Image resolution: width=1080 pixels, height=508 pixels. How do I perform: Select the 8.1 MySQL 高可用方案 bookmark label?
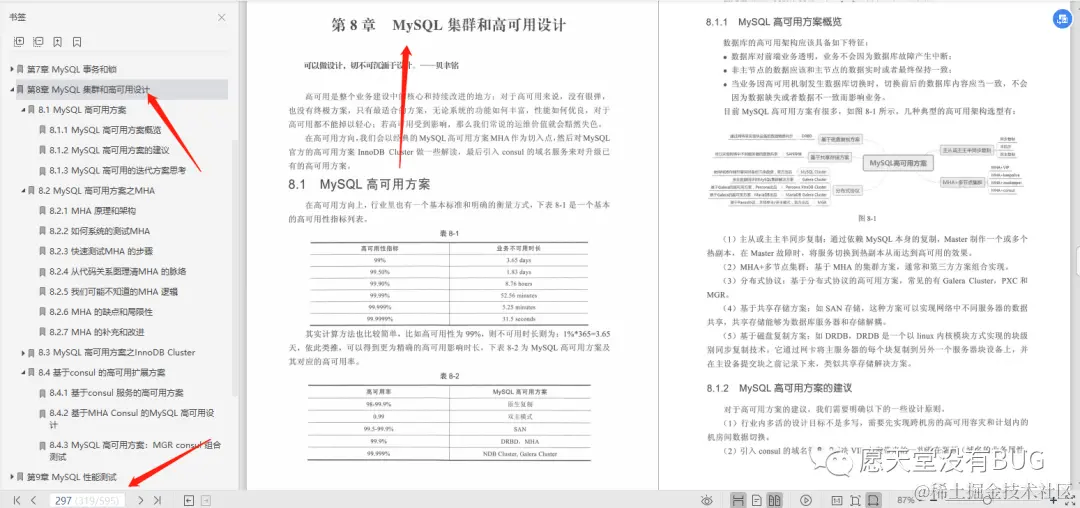(x=82, y=110)
